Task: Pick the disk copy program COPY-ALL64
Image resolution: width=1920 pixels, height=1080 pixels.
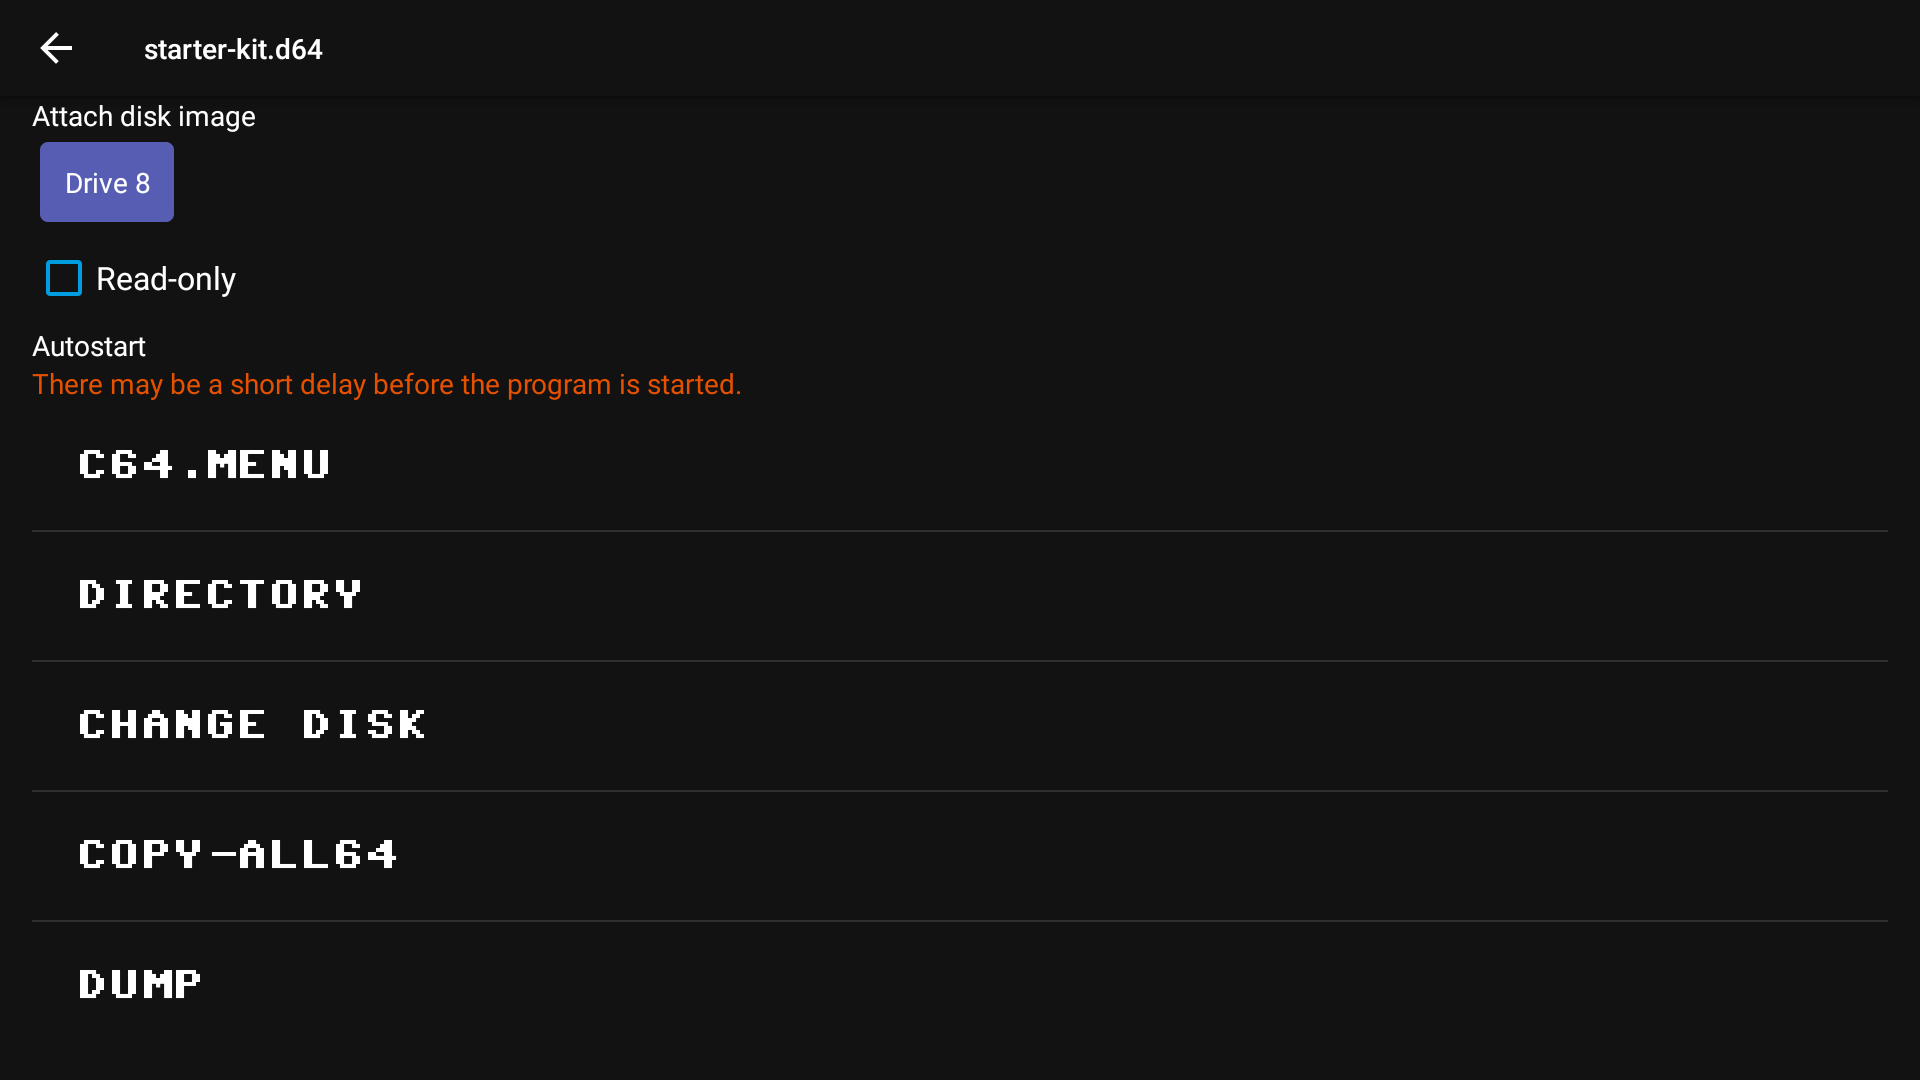Action: point(238,855)
